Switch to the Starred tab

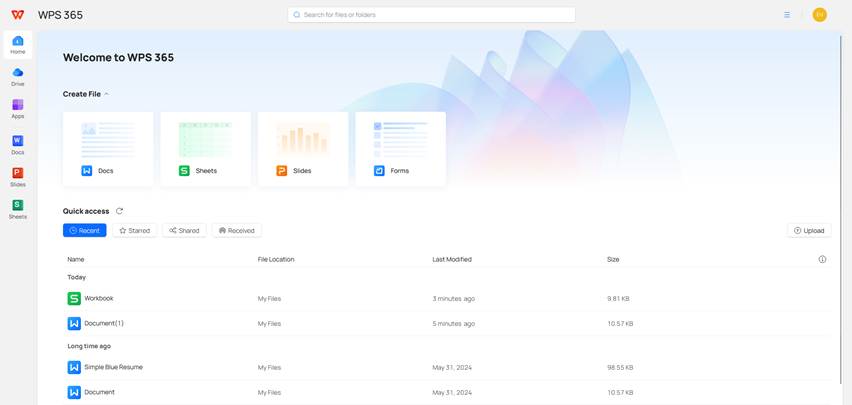tap(134, 230)
